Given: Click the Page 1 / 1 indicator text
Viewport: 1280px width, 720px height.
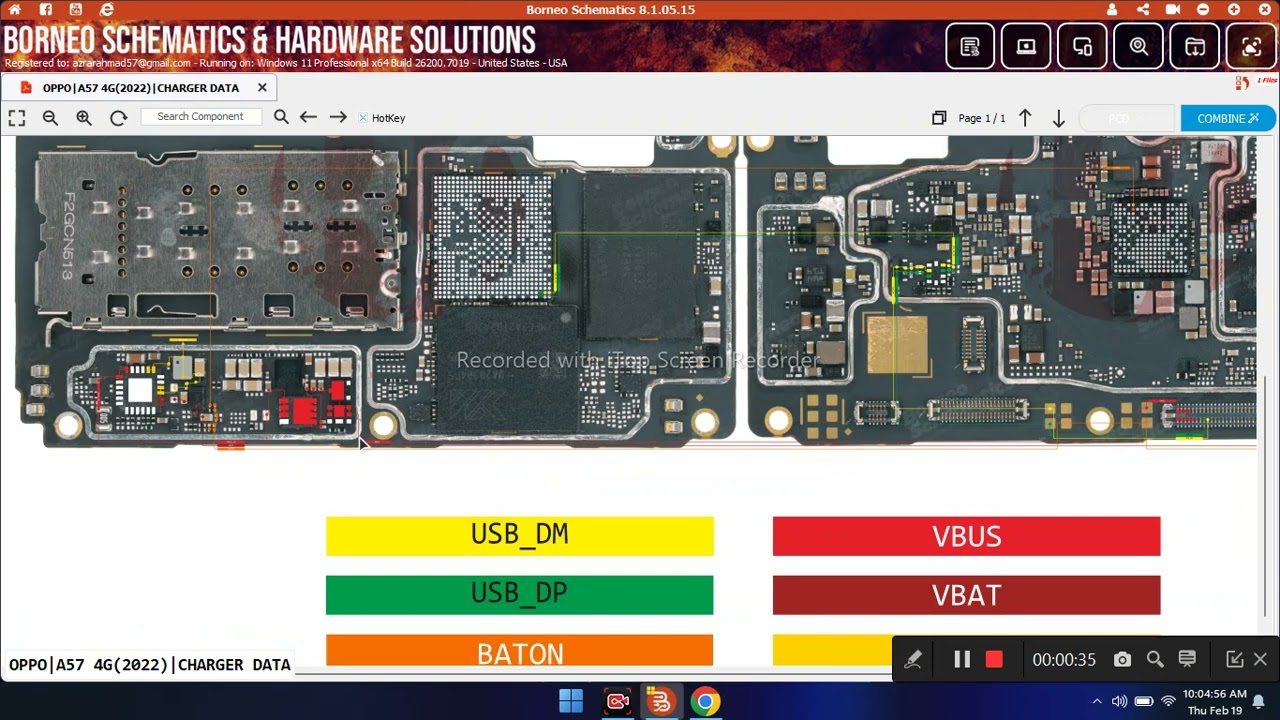Looking at the screenshot, I should [982, 118].
